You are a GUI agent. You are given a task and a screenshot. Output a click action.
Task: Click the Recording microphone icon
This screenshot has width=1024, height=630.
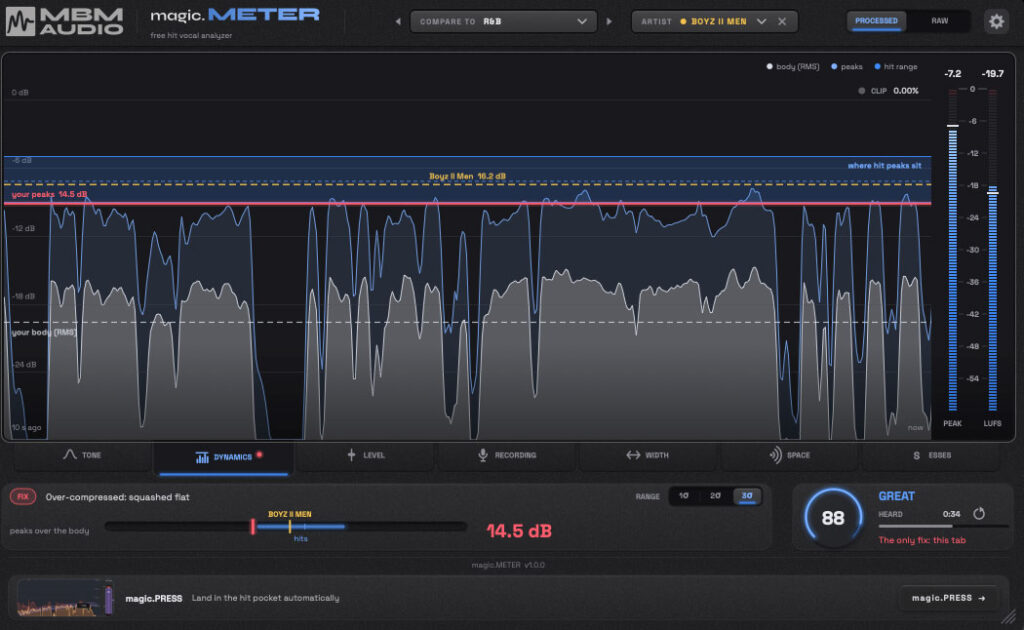pos(483,455)
